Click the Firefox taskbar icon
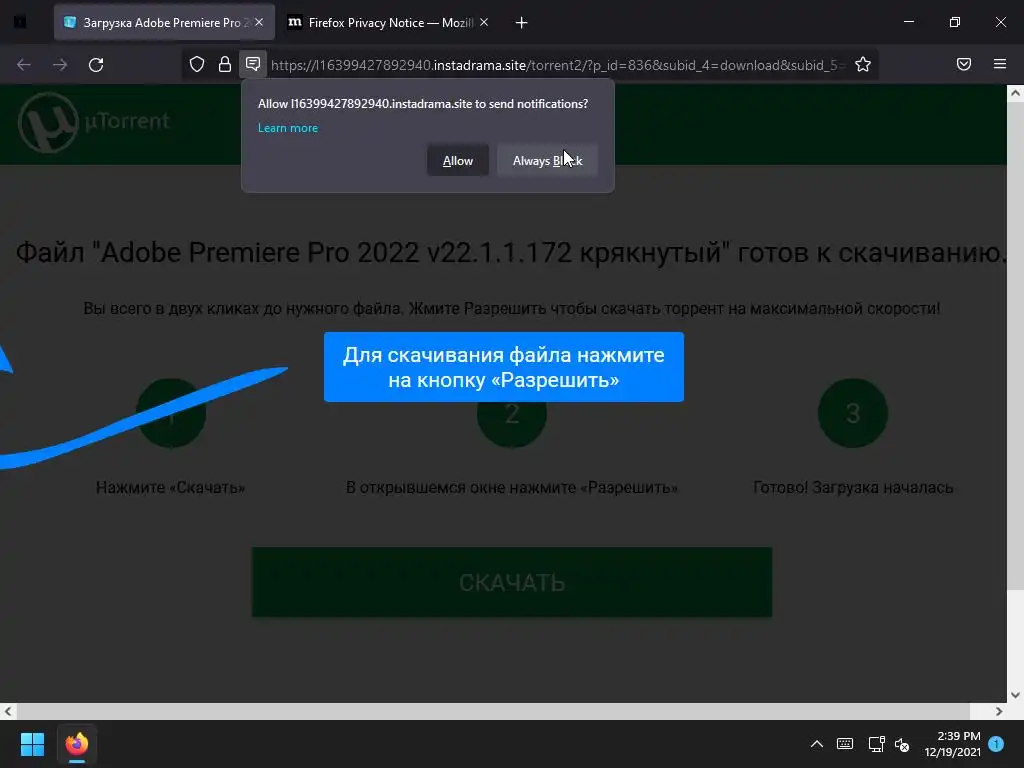Image resolution: width=1024 pixels, height=768 pixels. pyautogui.click(x=77, y=744)
